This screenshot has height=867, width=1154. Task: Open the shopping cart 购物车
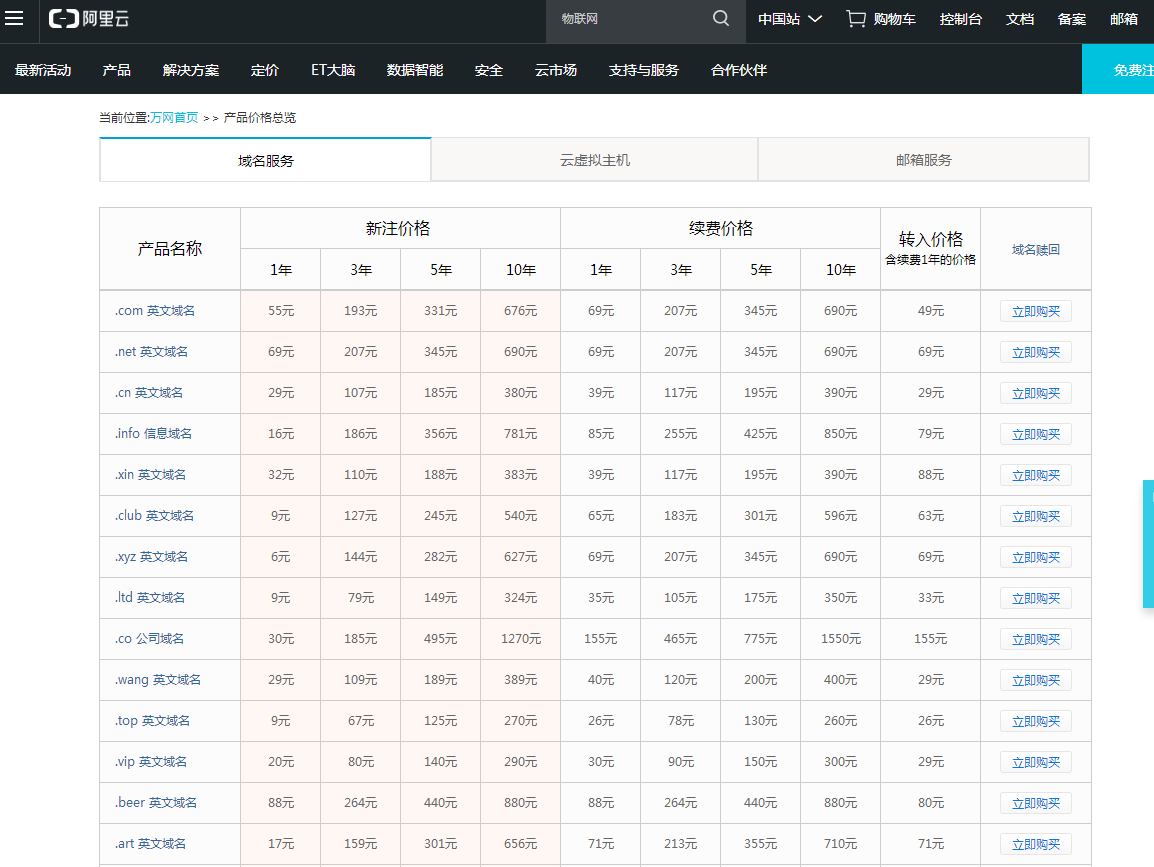(x=881, y=19)
